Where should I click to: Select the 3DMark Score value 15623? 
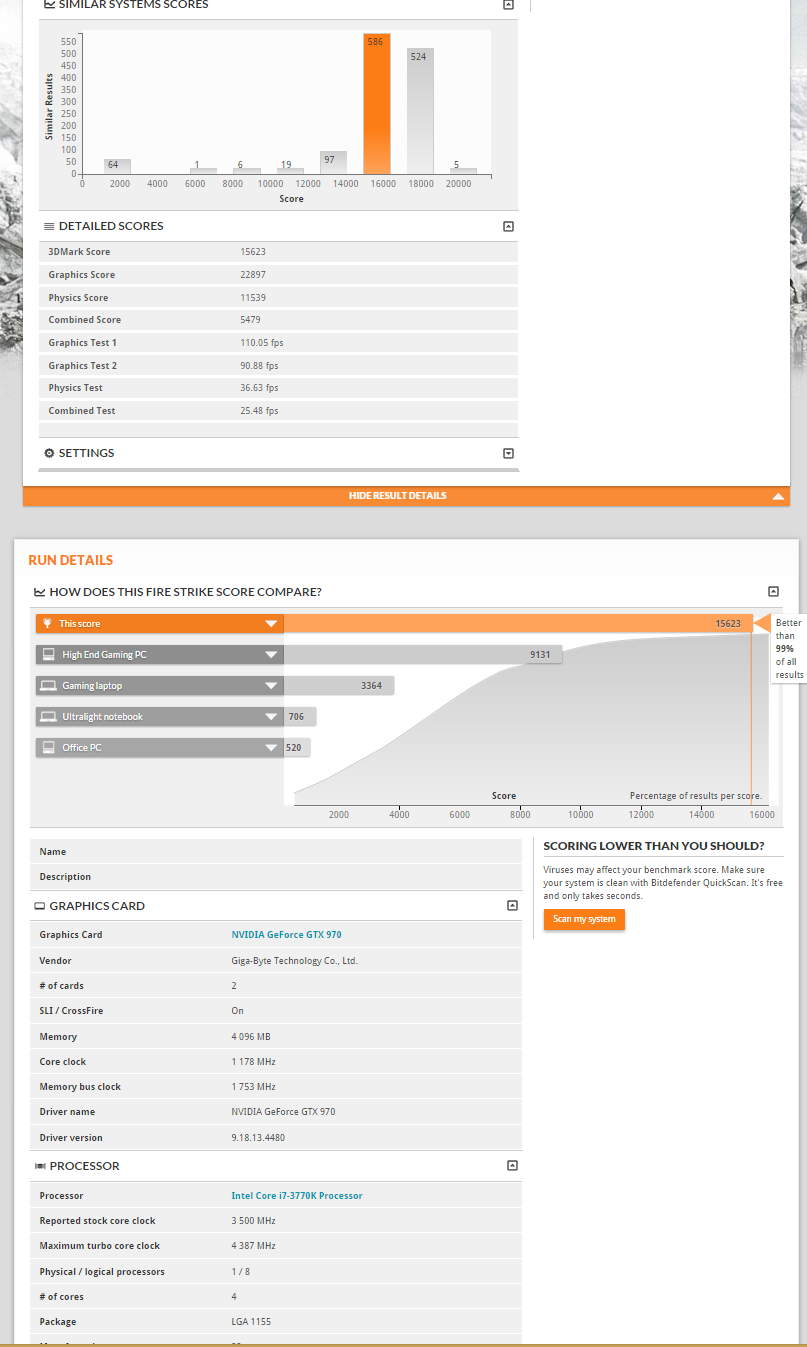253,252
